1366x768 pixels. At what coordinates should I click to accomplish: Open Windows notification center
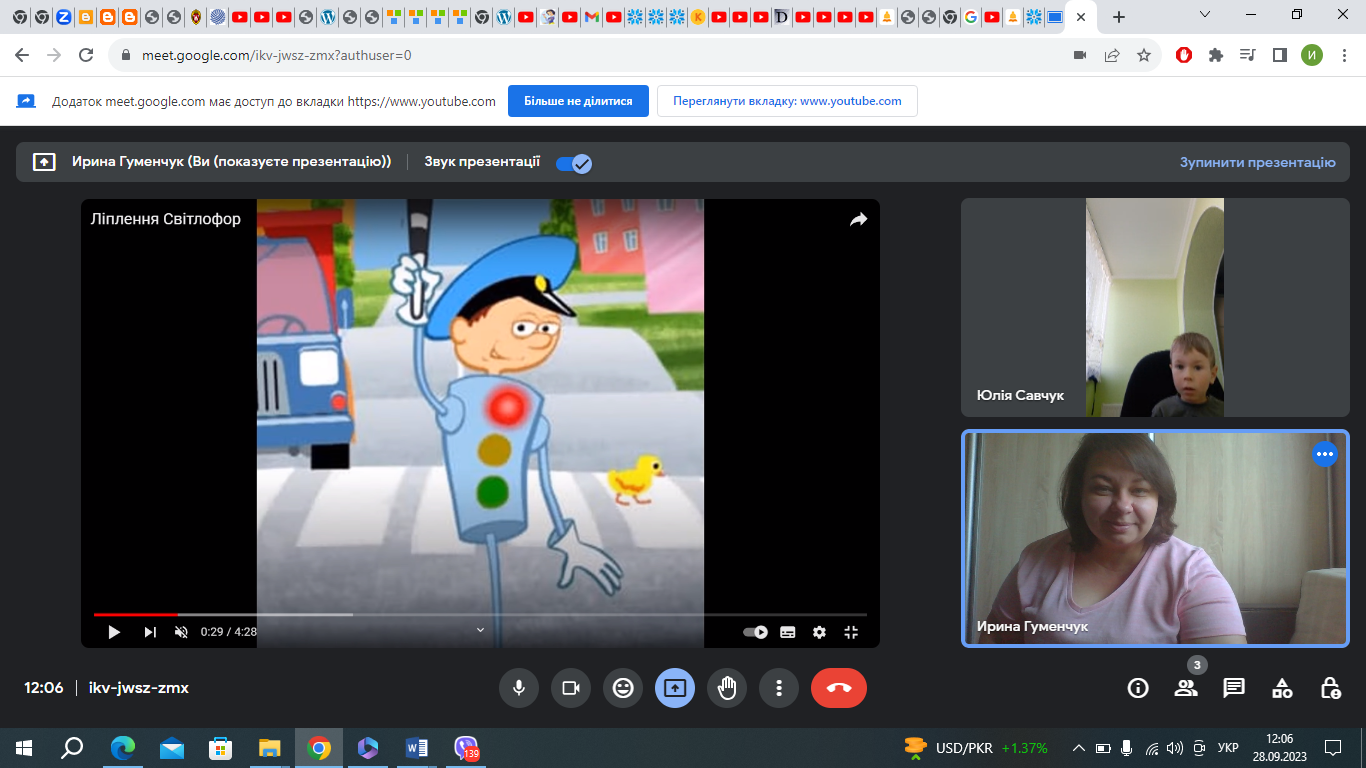coord(1333,747)
